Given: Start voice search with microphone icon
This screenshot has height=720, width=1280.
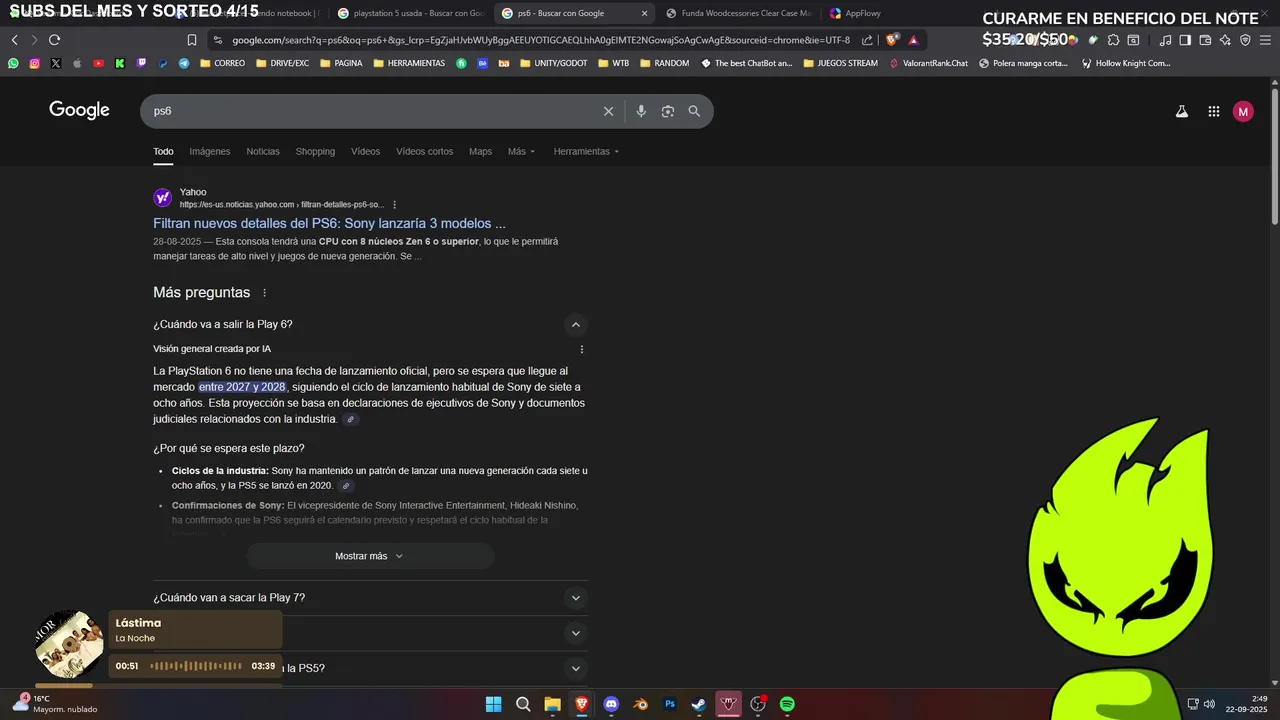Looking at the screenshot, I should click(641, 111).
